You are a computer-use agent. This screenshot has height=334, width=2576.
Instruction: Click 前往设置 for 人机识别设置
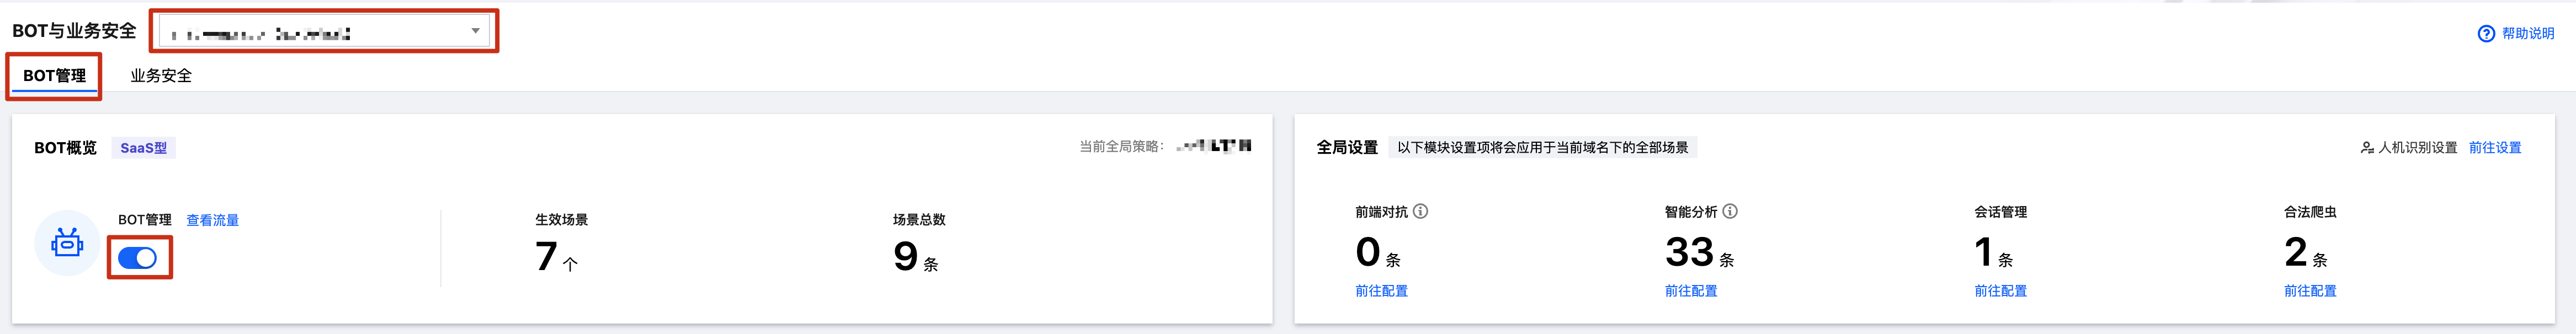tap(2494, 148)
